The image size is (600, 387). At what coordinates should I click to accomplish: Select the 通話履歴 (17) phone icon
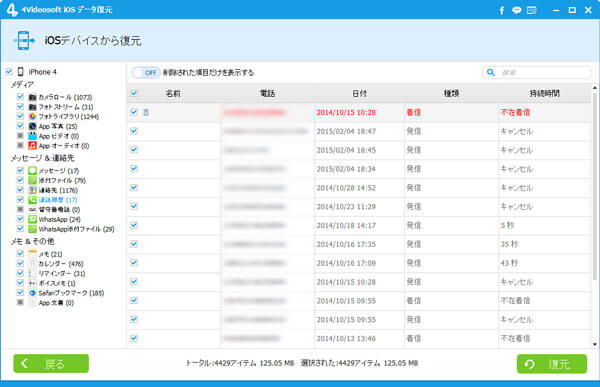(x=33, y=200)
